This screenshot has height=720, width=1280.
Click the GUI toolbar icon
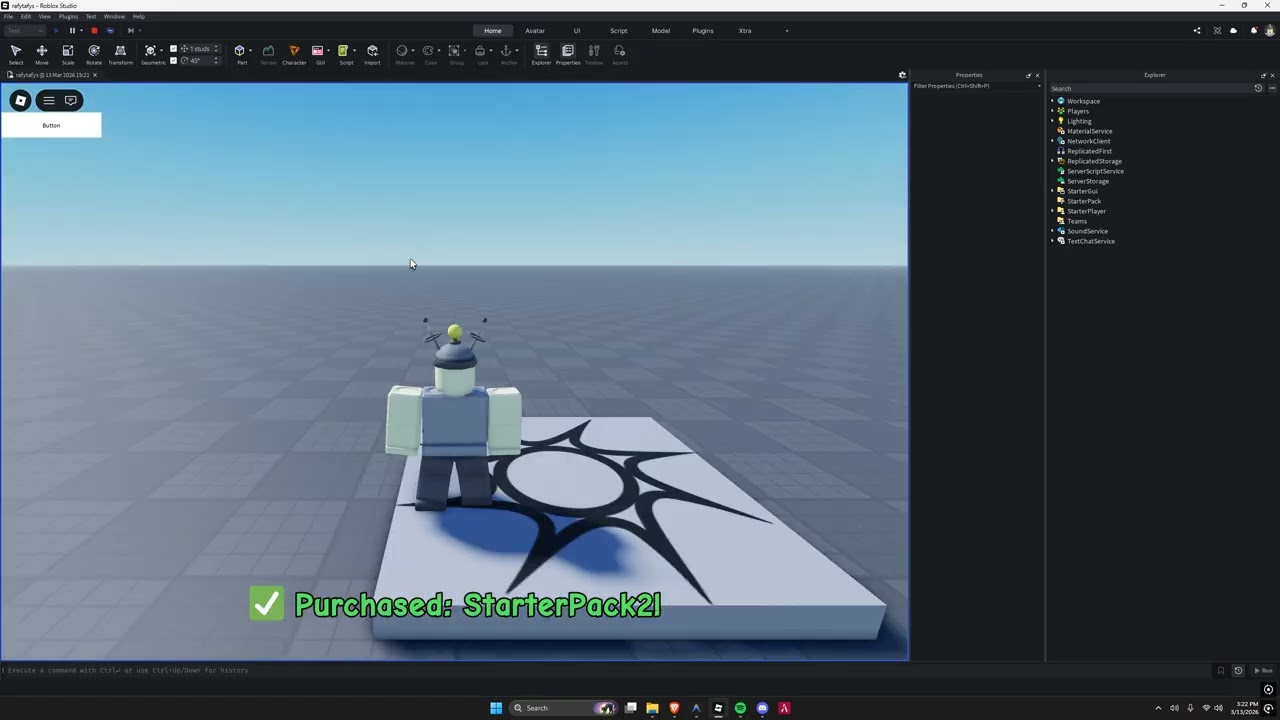pyautogui.click(x=319, y=54)
